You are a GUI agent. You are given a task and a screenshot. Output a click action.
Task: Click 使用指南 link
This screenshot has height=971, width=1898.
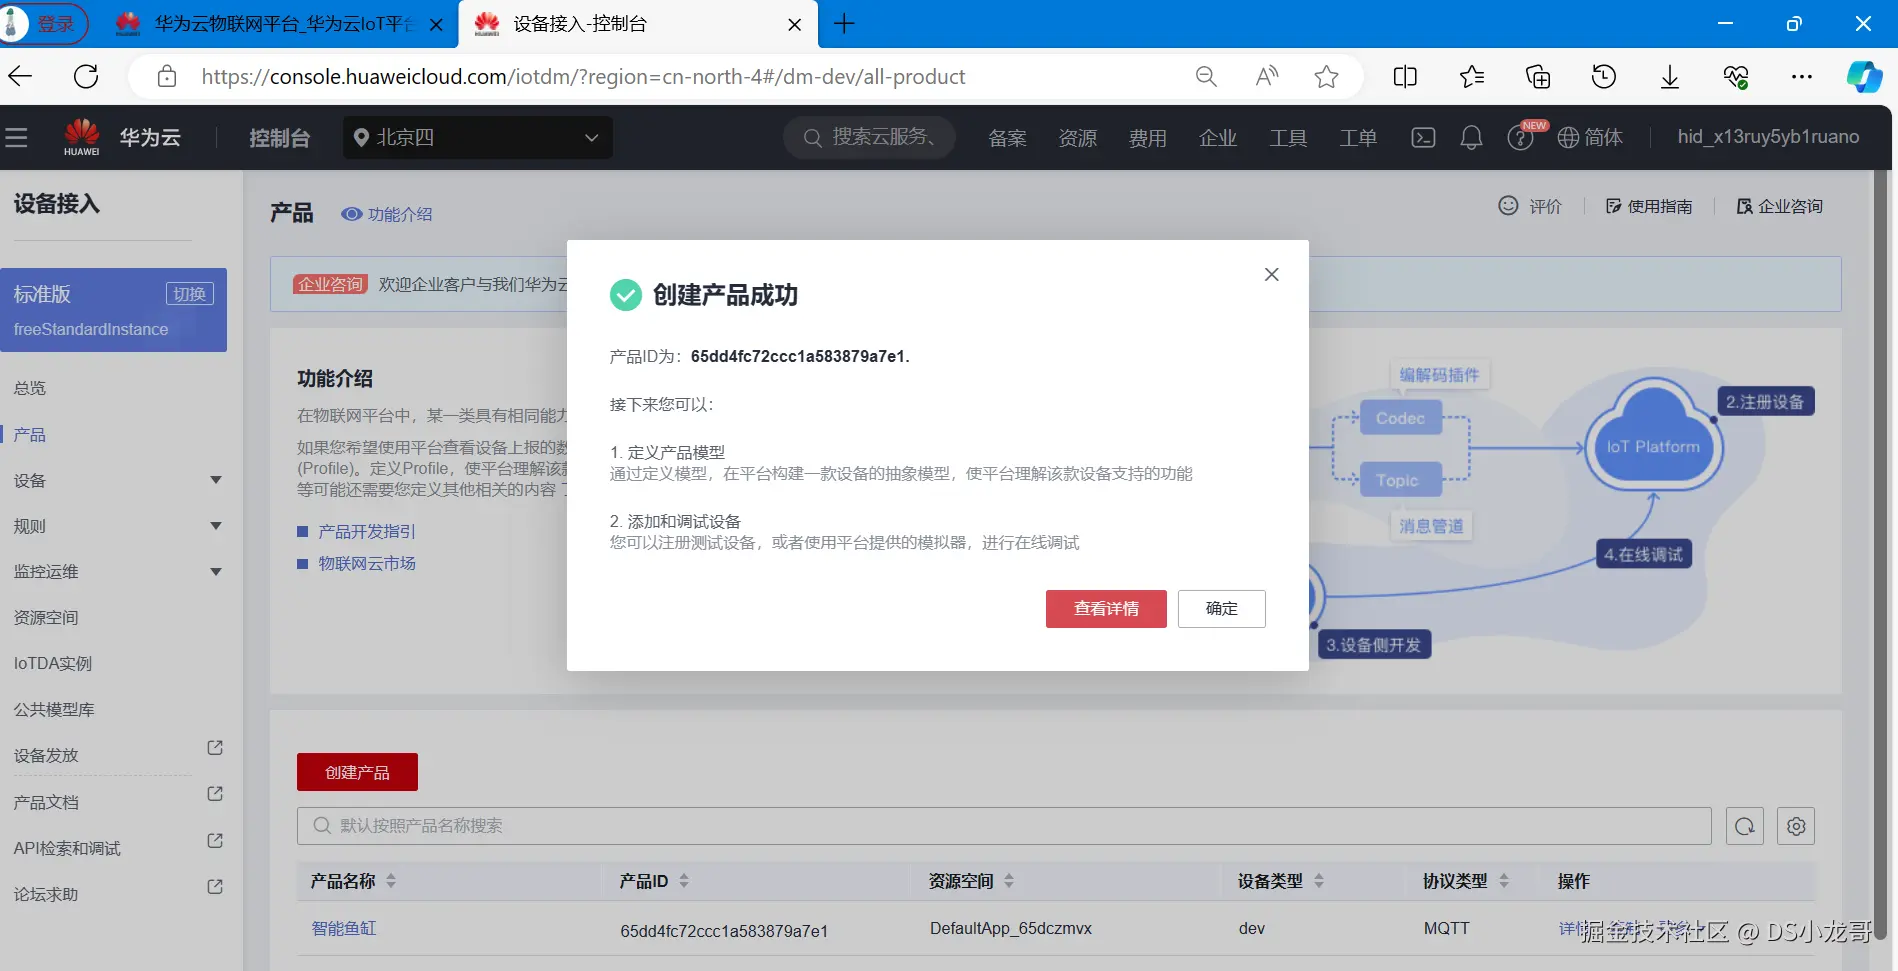pos(1649,206)
